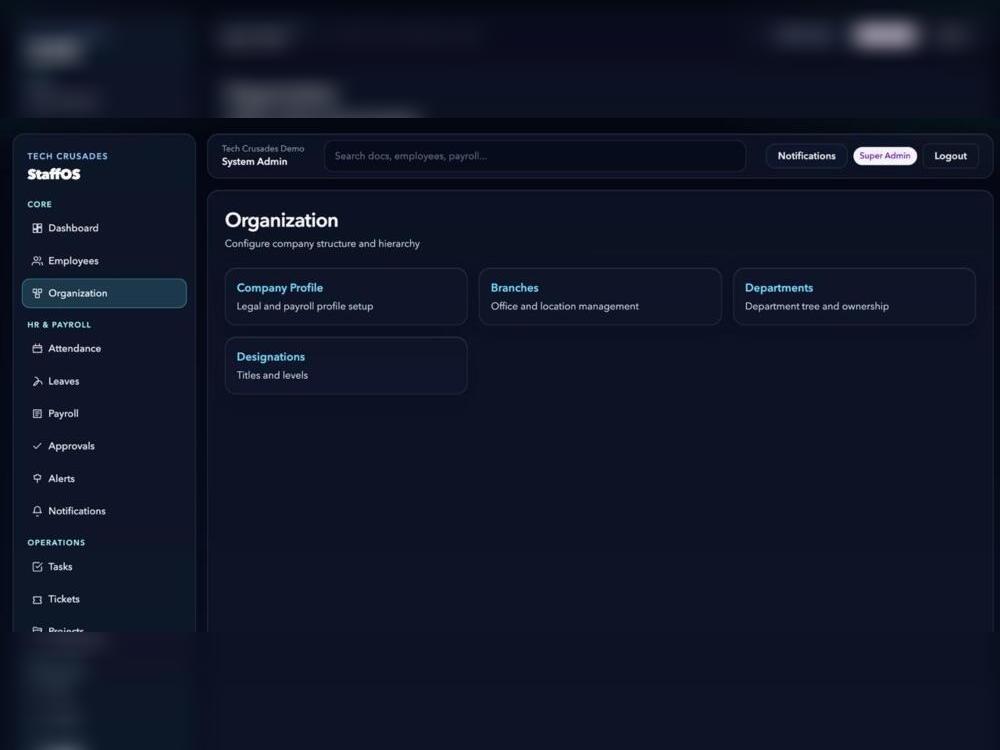Open Tasks under Operations
The height and width of the screenshot is (750, 1000).
coord(104,567)
